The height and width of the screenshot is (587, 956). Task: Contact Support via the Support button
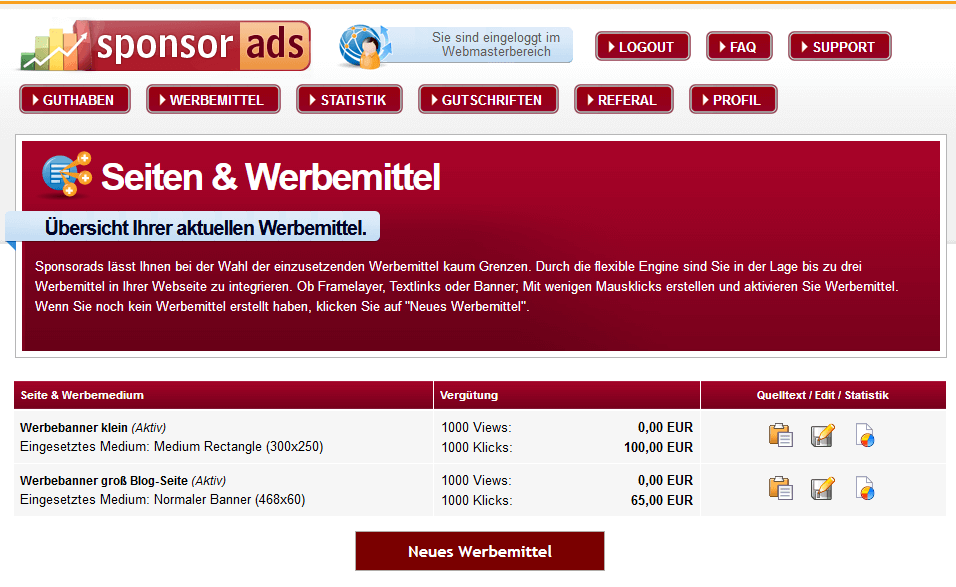coord(839,47)
